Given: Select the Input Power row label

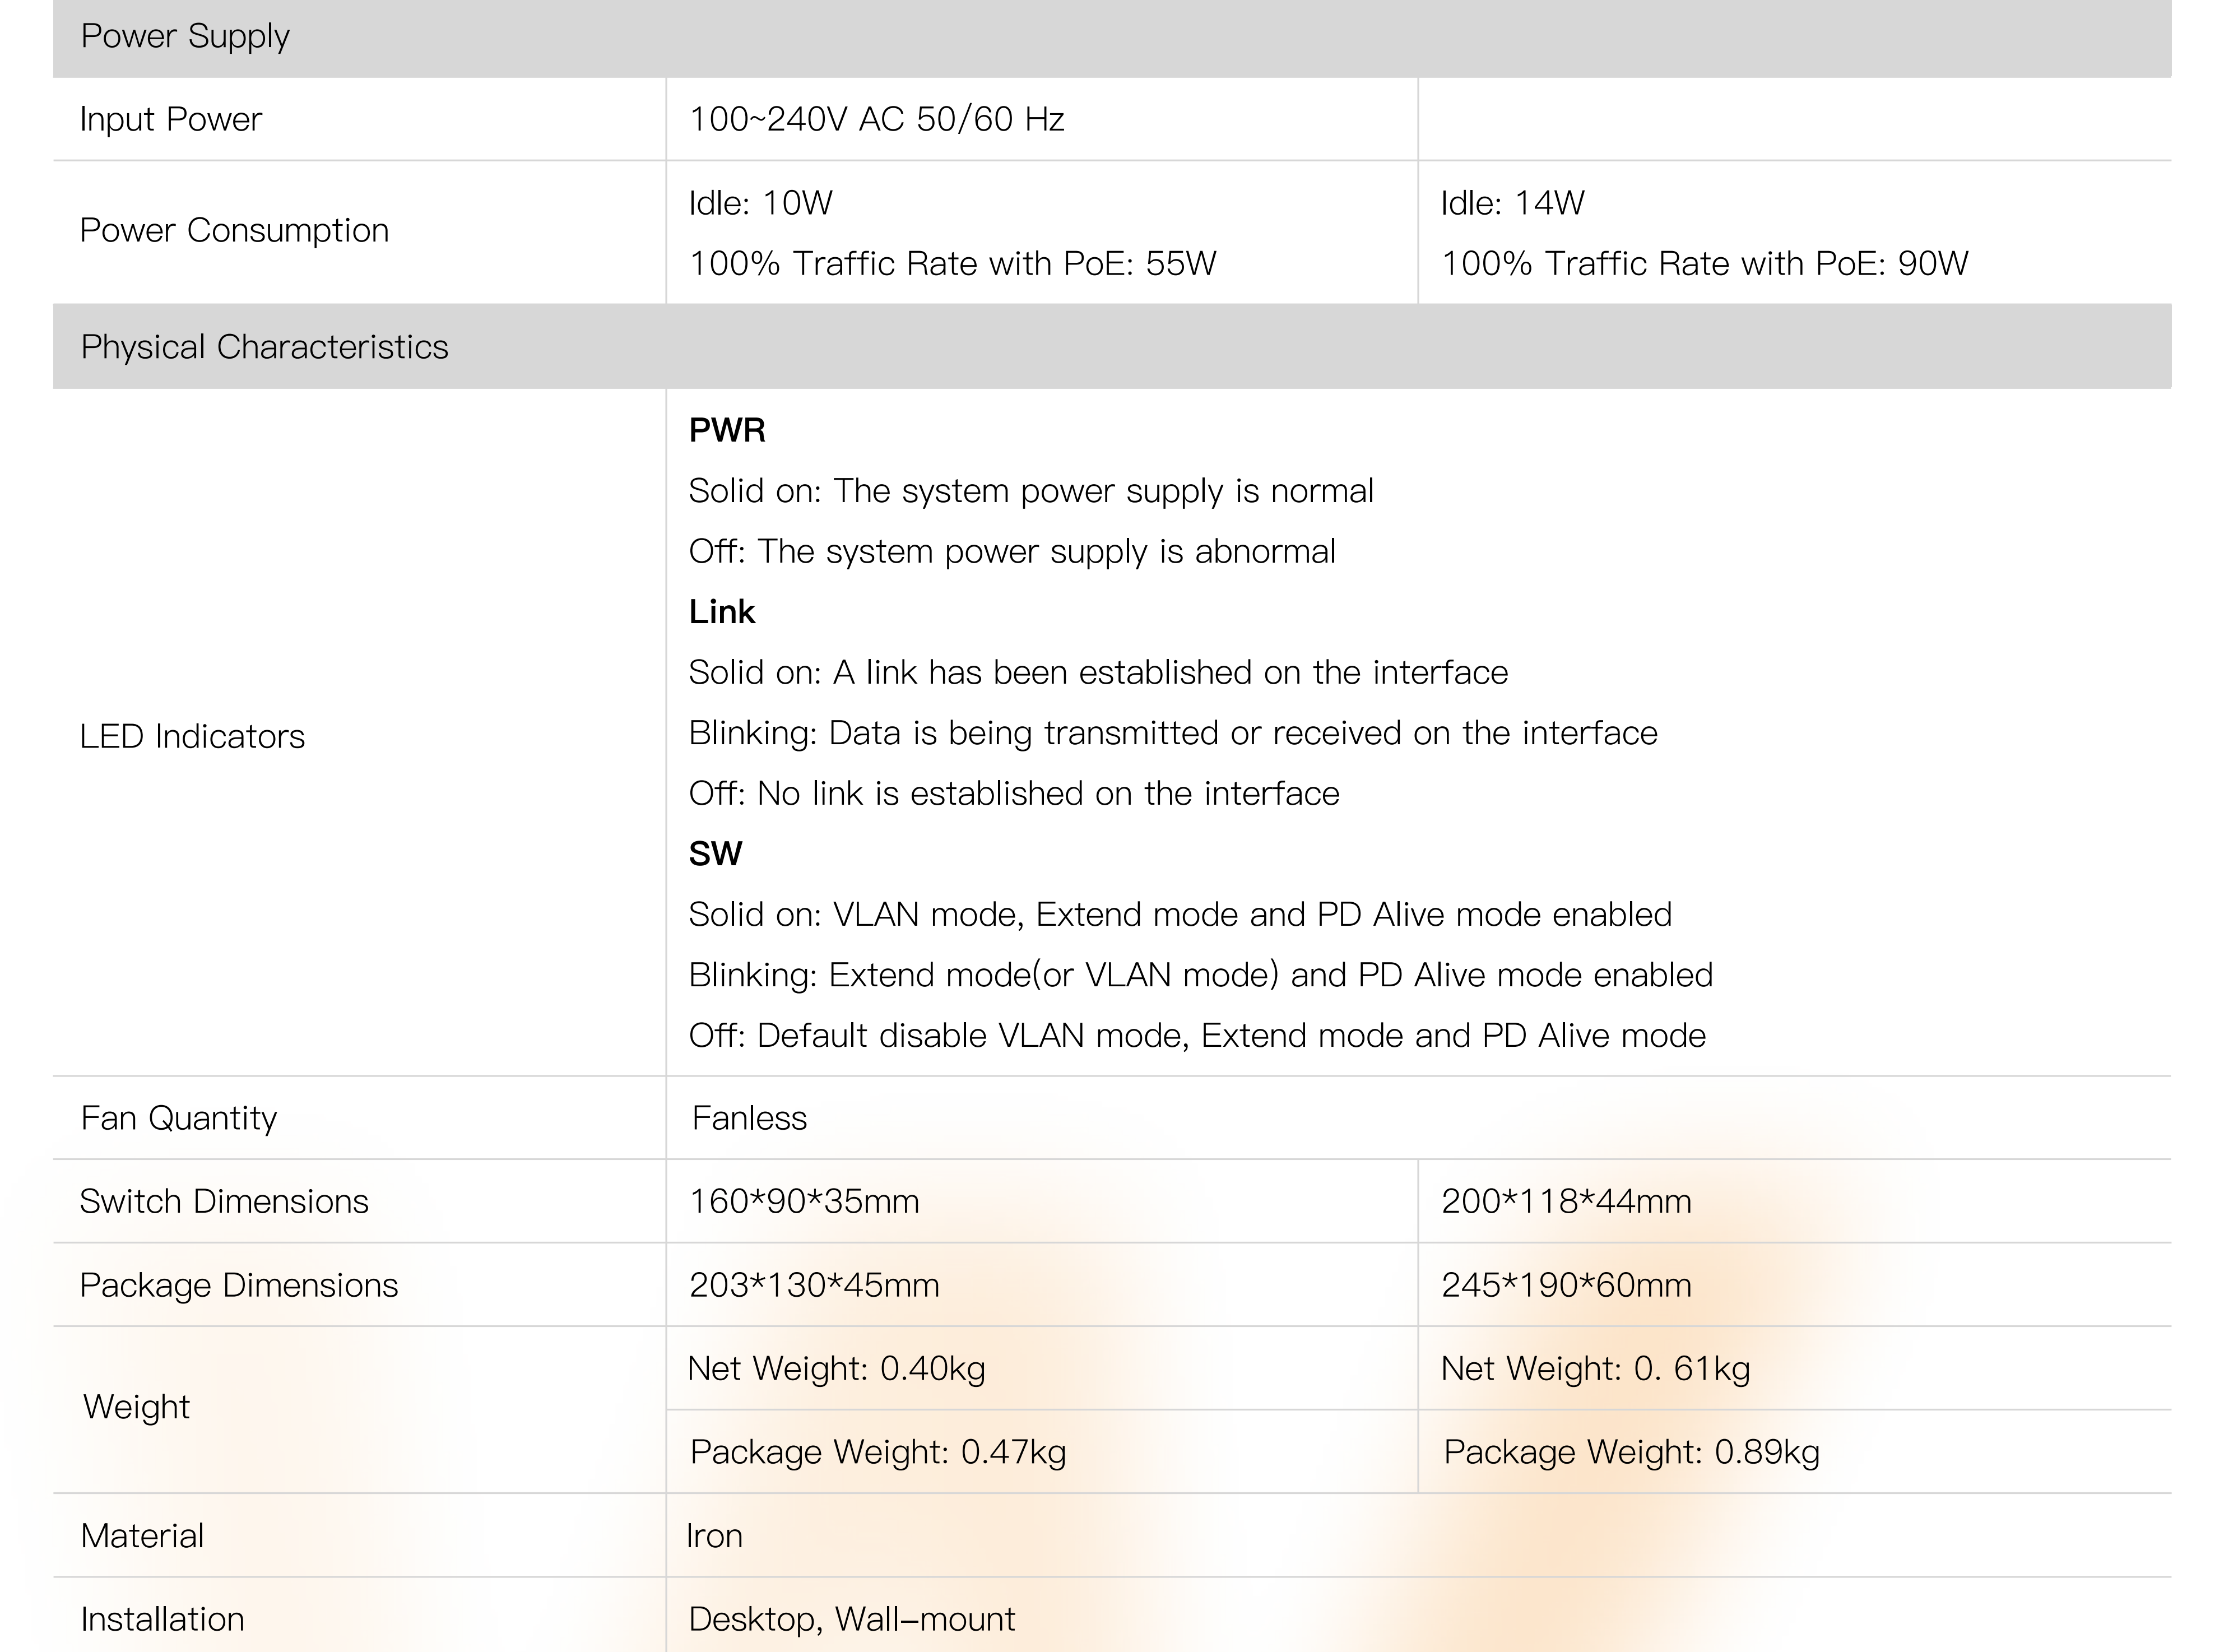Looking at the screenshot, I should tap(170, 120).
